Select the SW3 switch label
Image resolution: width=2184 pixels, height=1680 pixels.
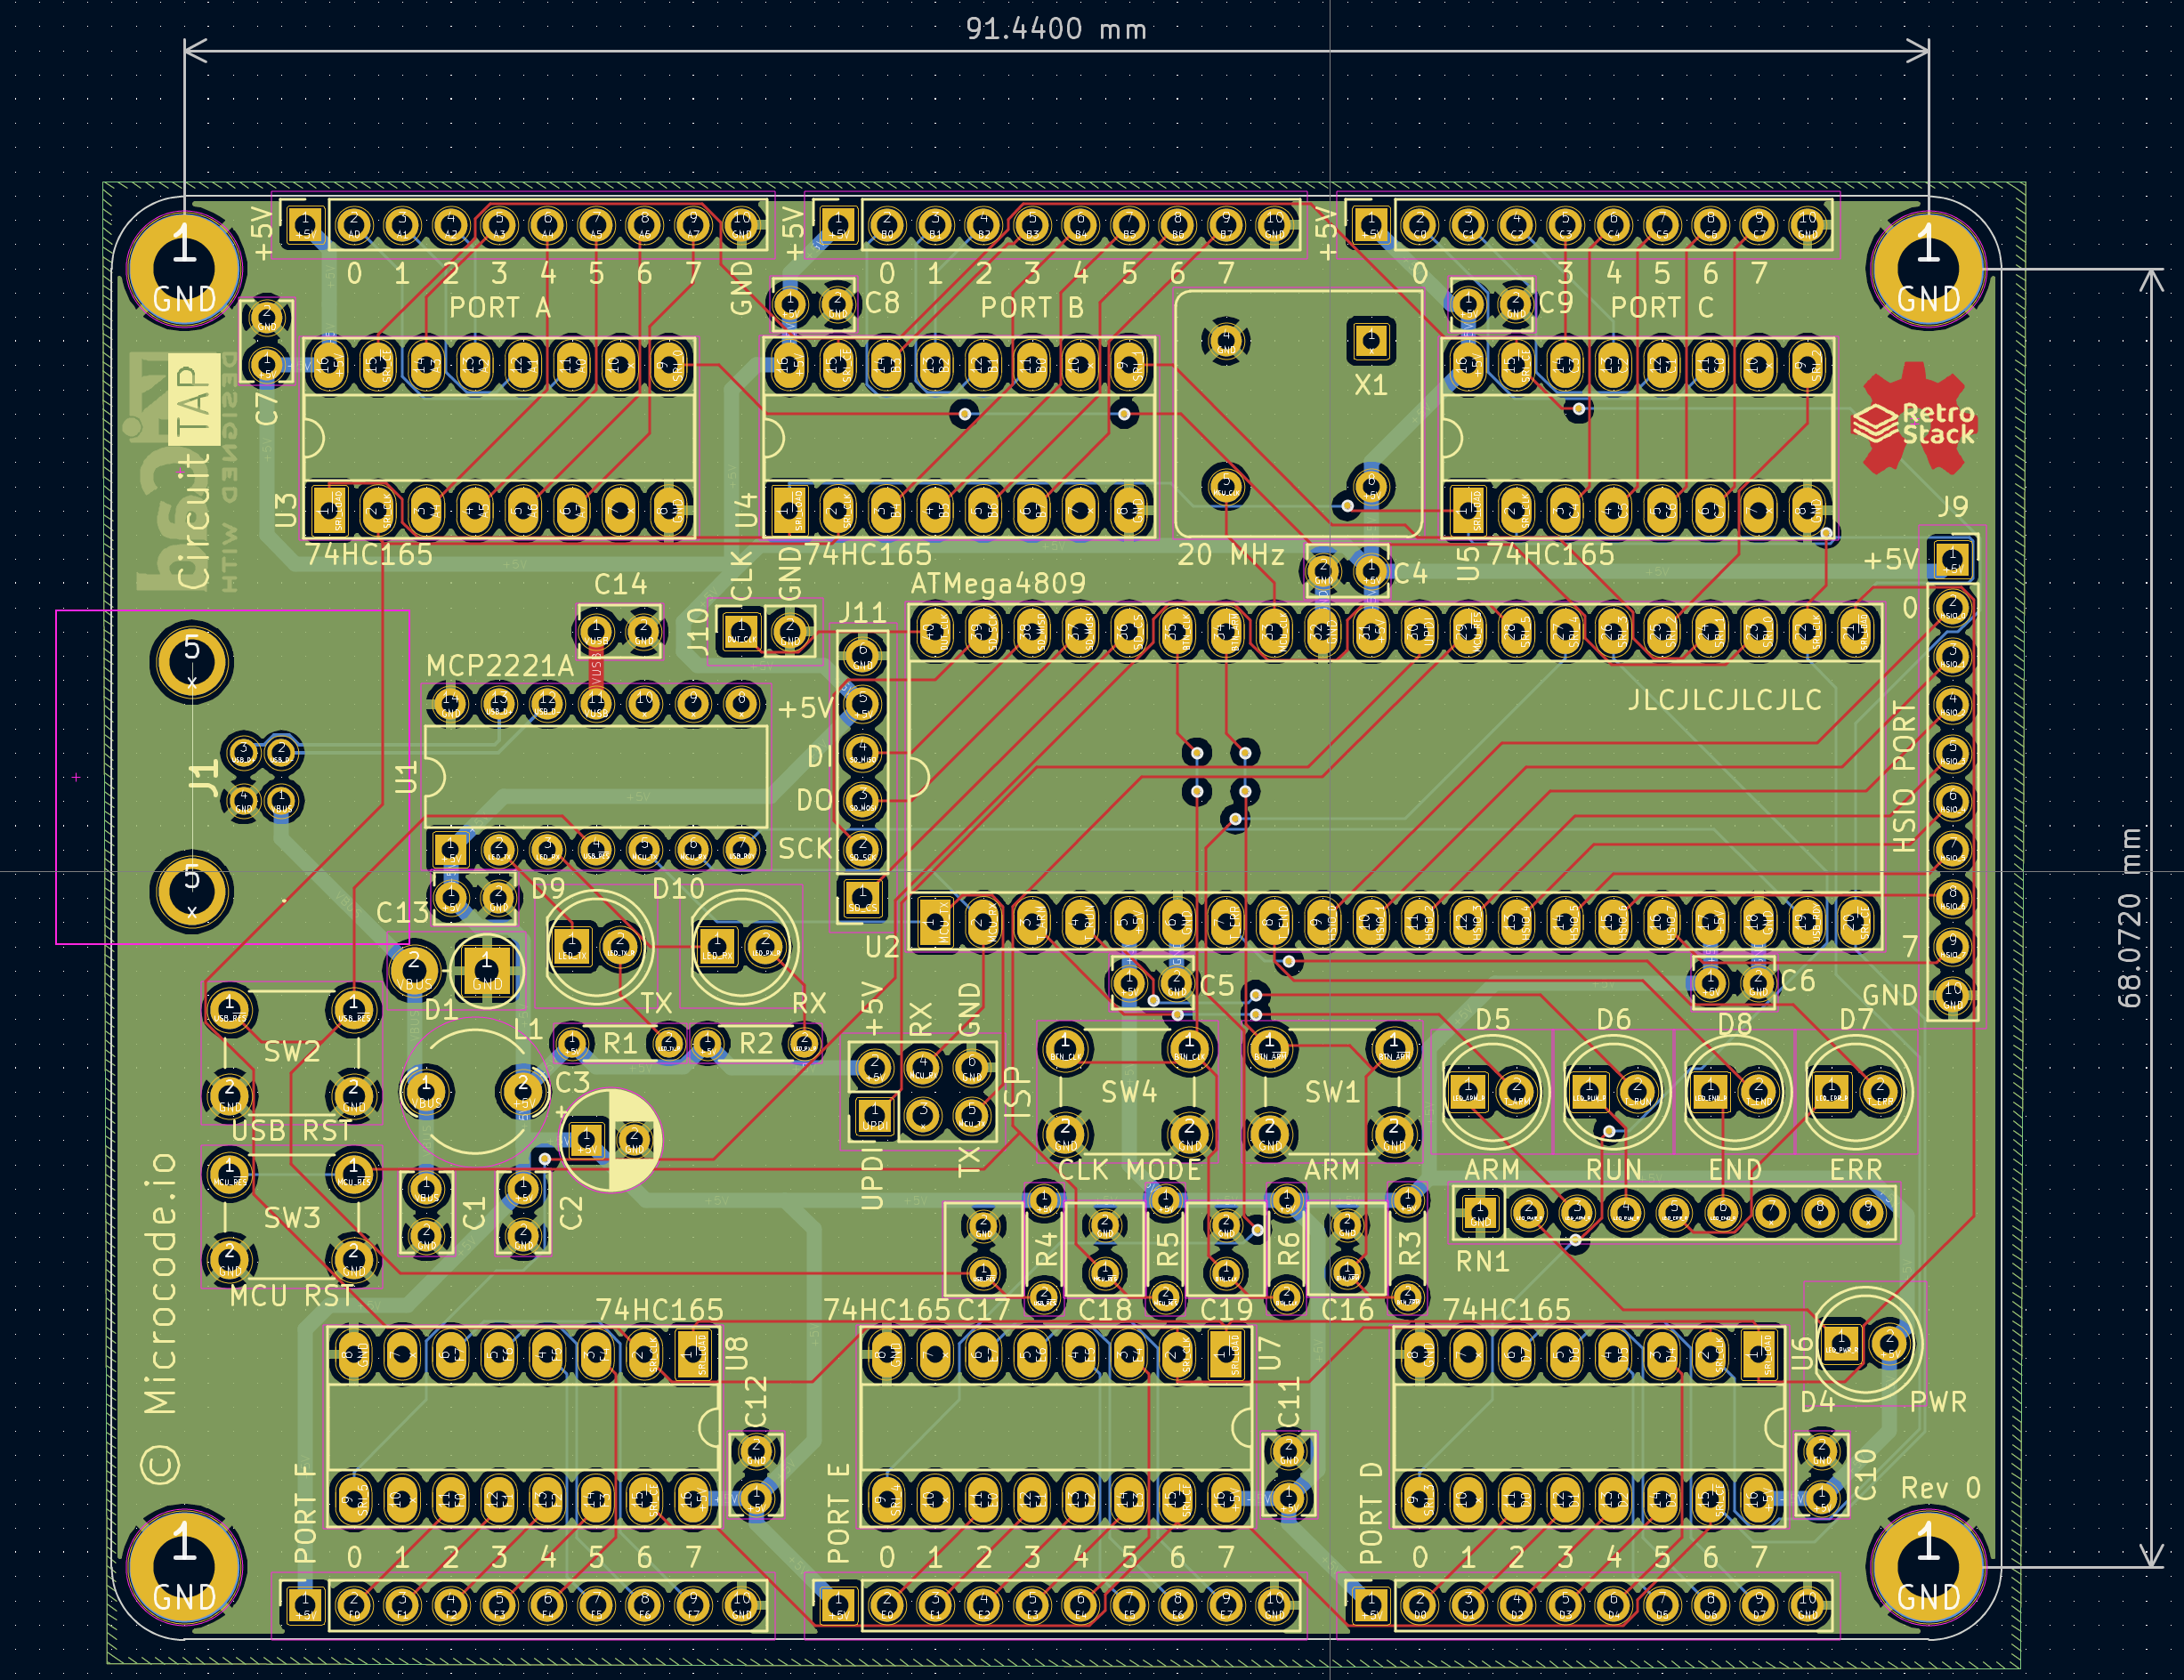(291, 1218)
